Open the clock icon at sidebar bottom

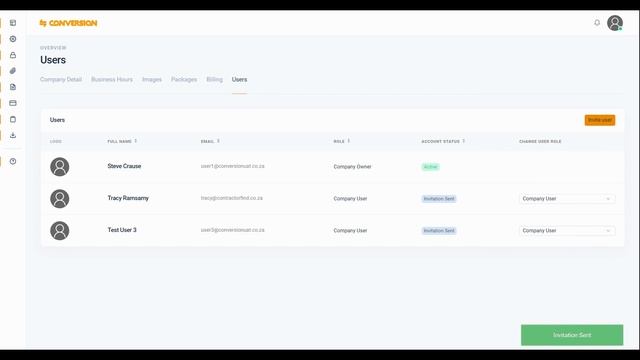click(13, 161)
